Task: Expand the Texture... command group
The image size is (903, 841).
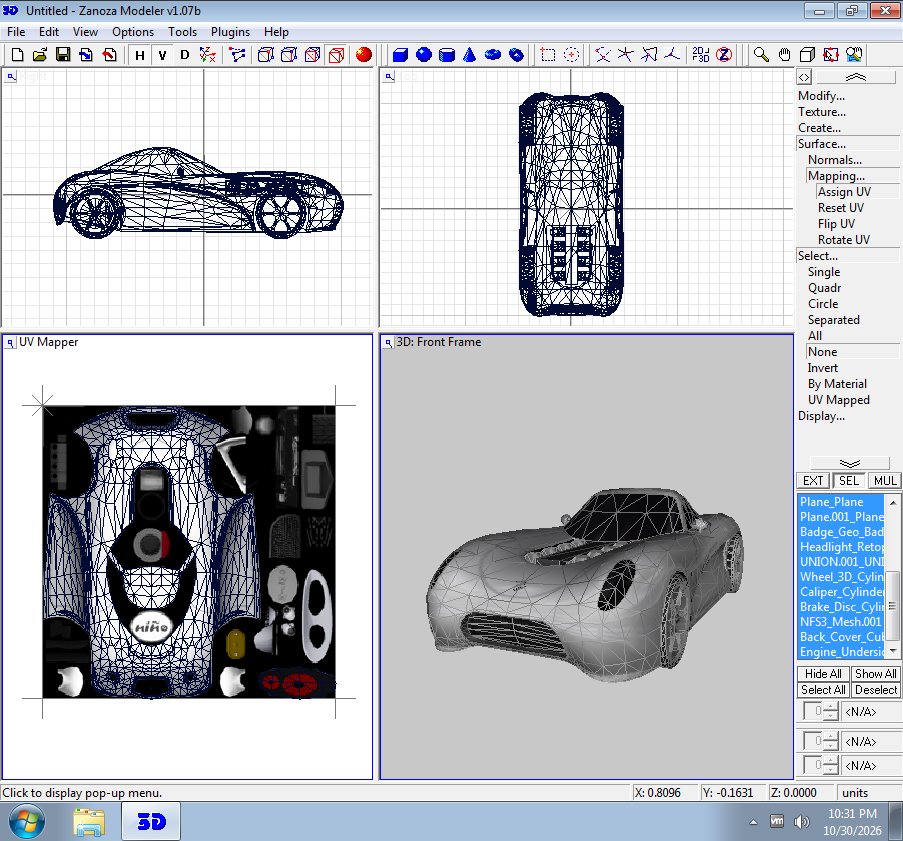Action: [822, 112]
